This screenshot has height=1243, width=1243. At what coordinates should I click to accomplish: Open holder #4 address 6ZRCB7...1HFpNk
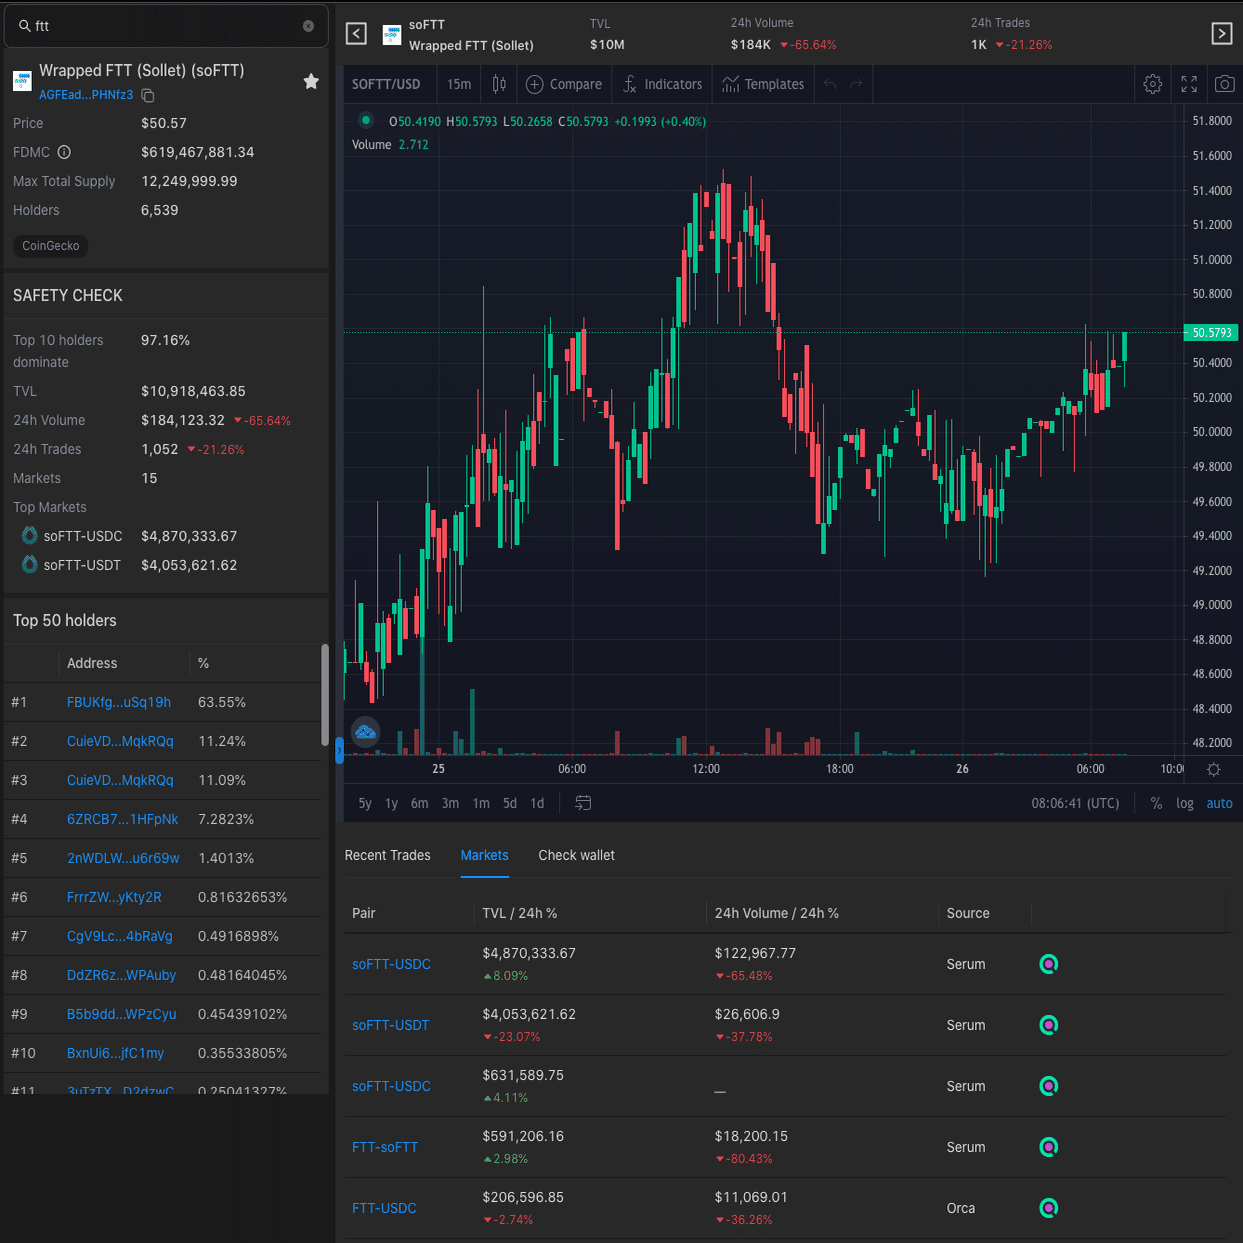[122, 820]
